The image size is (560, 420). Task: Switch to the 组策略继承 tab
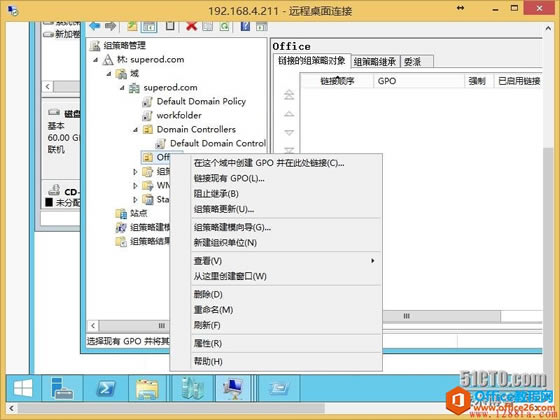(x=375, y=62)
